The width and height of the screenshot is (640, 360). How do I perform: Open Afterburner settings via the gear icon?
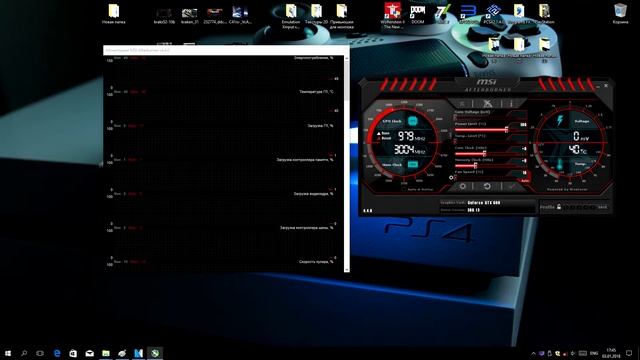point(462,186)
